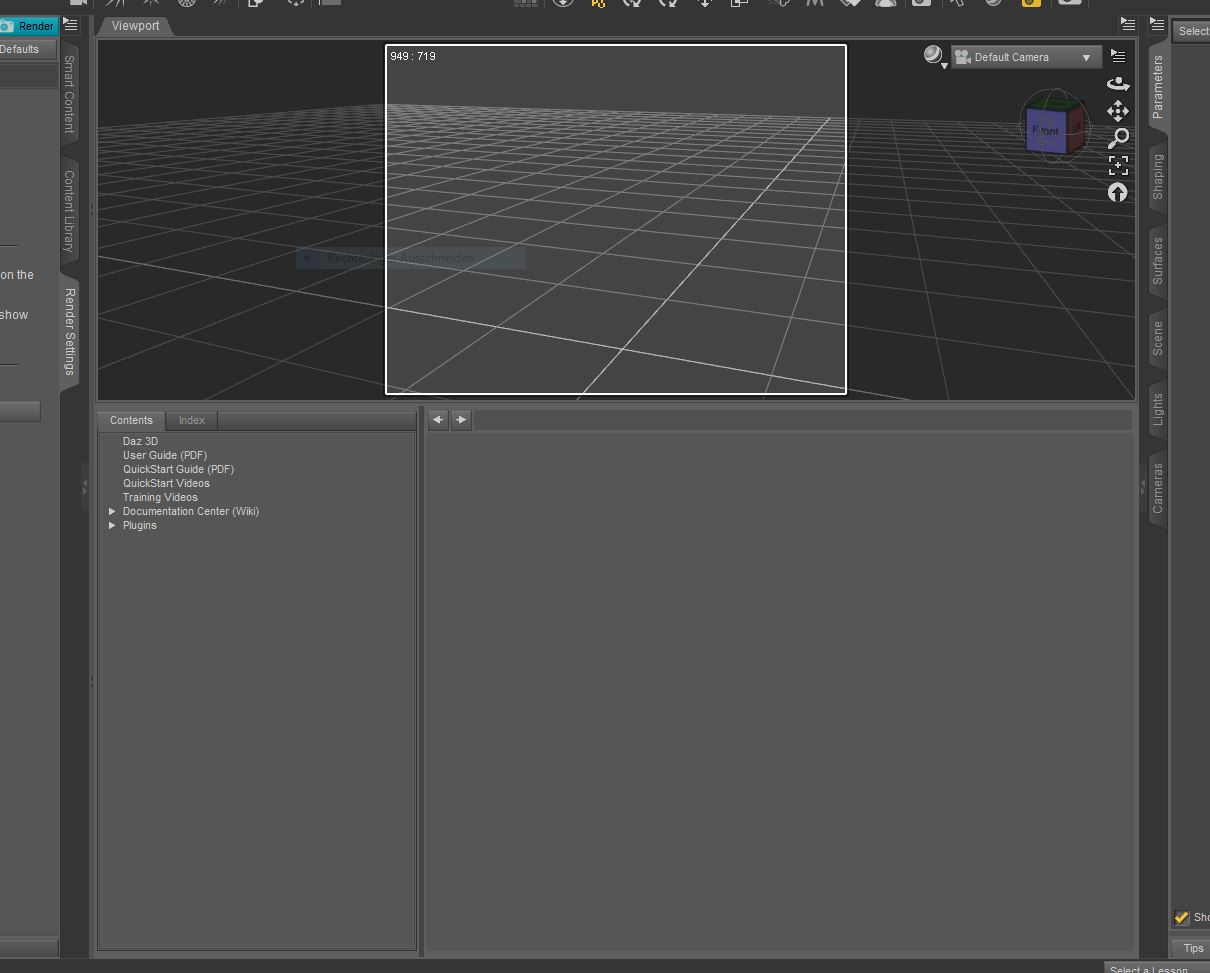
Task: Click the reset camera up-arrow icon
Action: tap(1118, 192)
